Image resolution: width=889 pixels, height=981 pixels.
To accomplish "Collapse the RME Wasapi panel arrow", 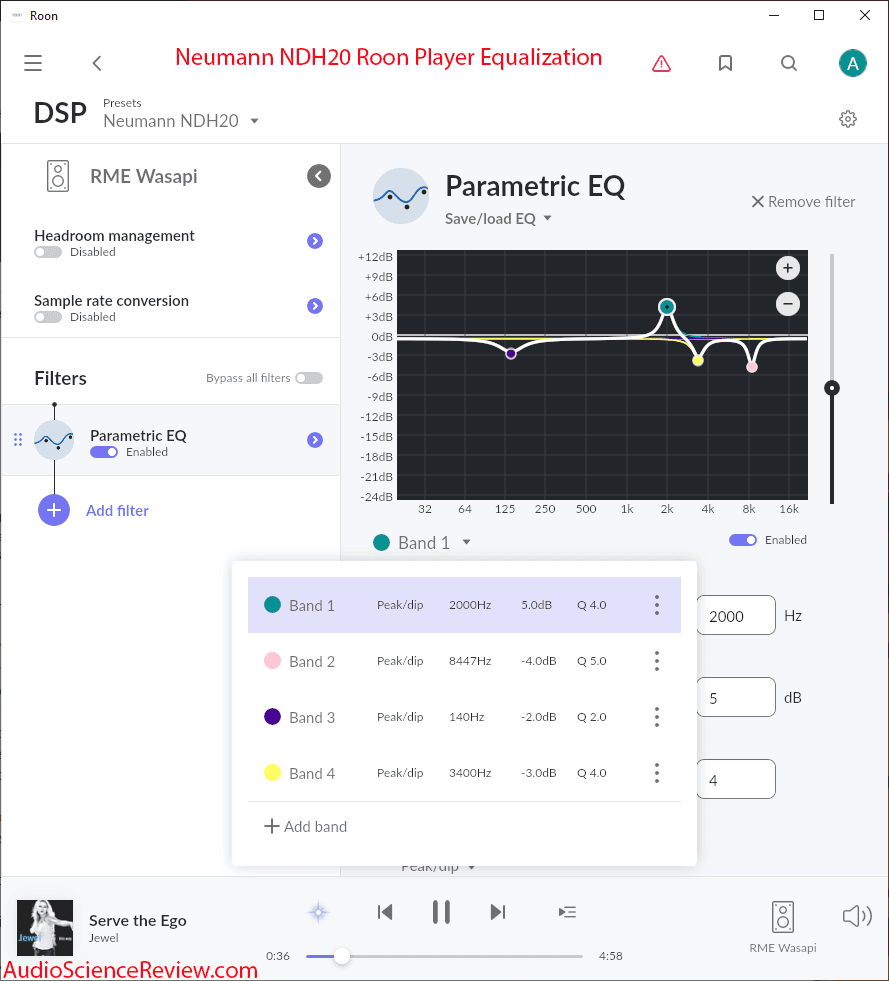I will (318, 176).
